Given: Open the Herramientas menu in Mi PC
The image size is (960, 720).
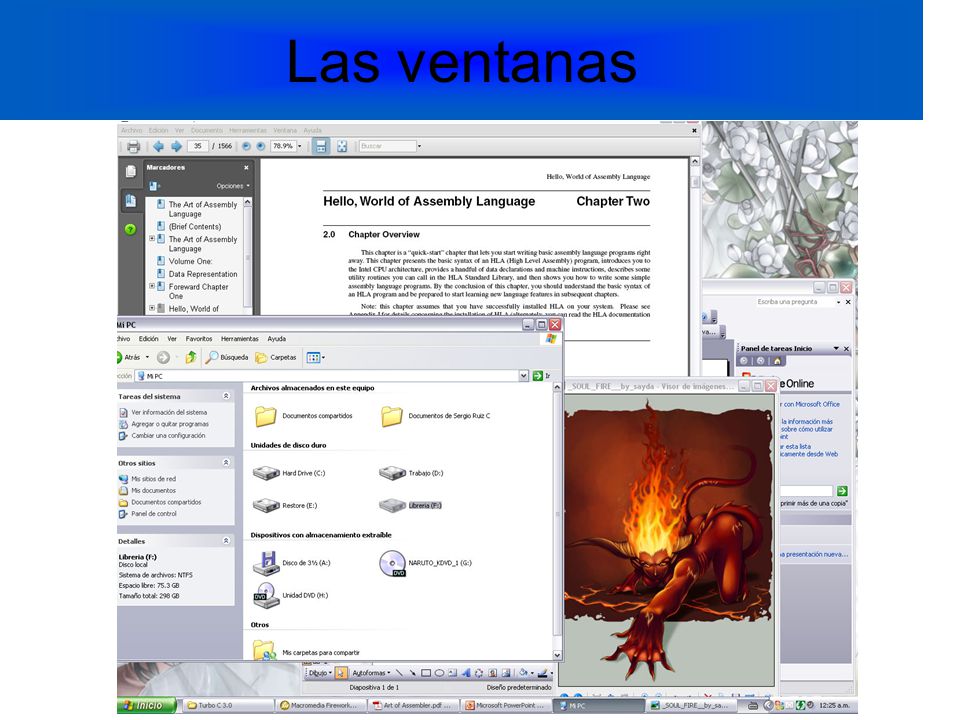Looking at the screenshot, I should tap(240, 339).
